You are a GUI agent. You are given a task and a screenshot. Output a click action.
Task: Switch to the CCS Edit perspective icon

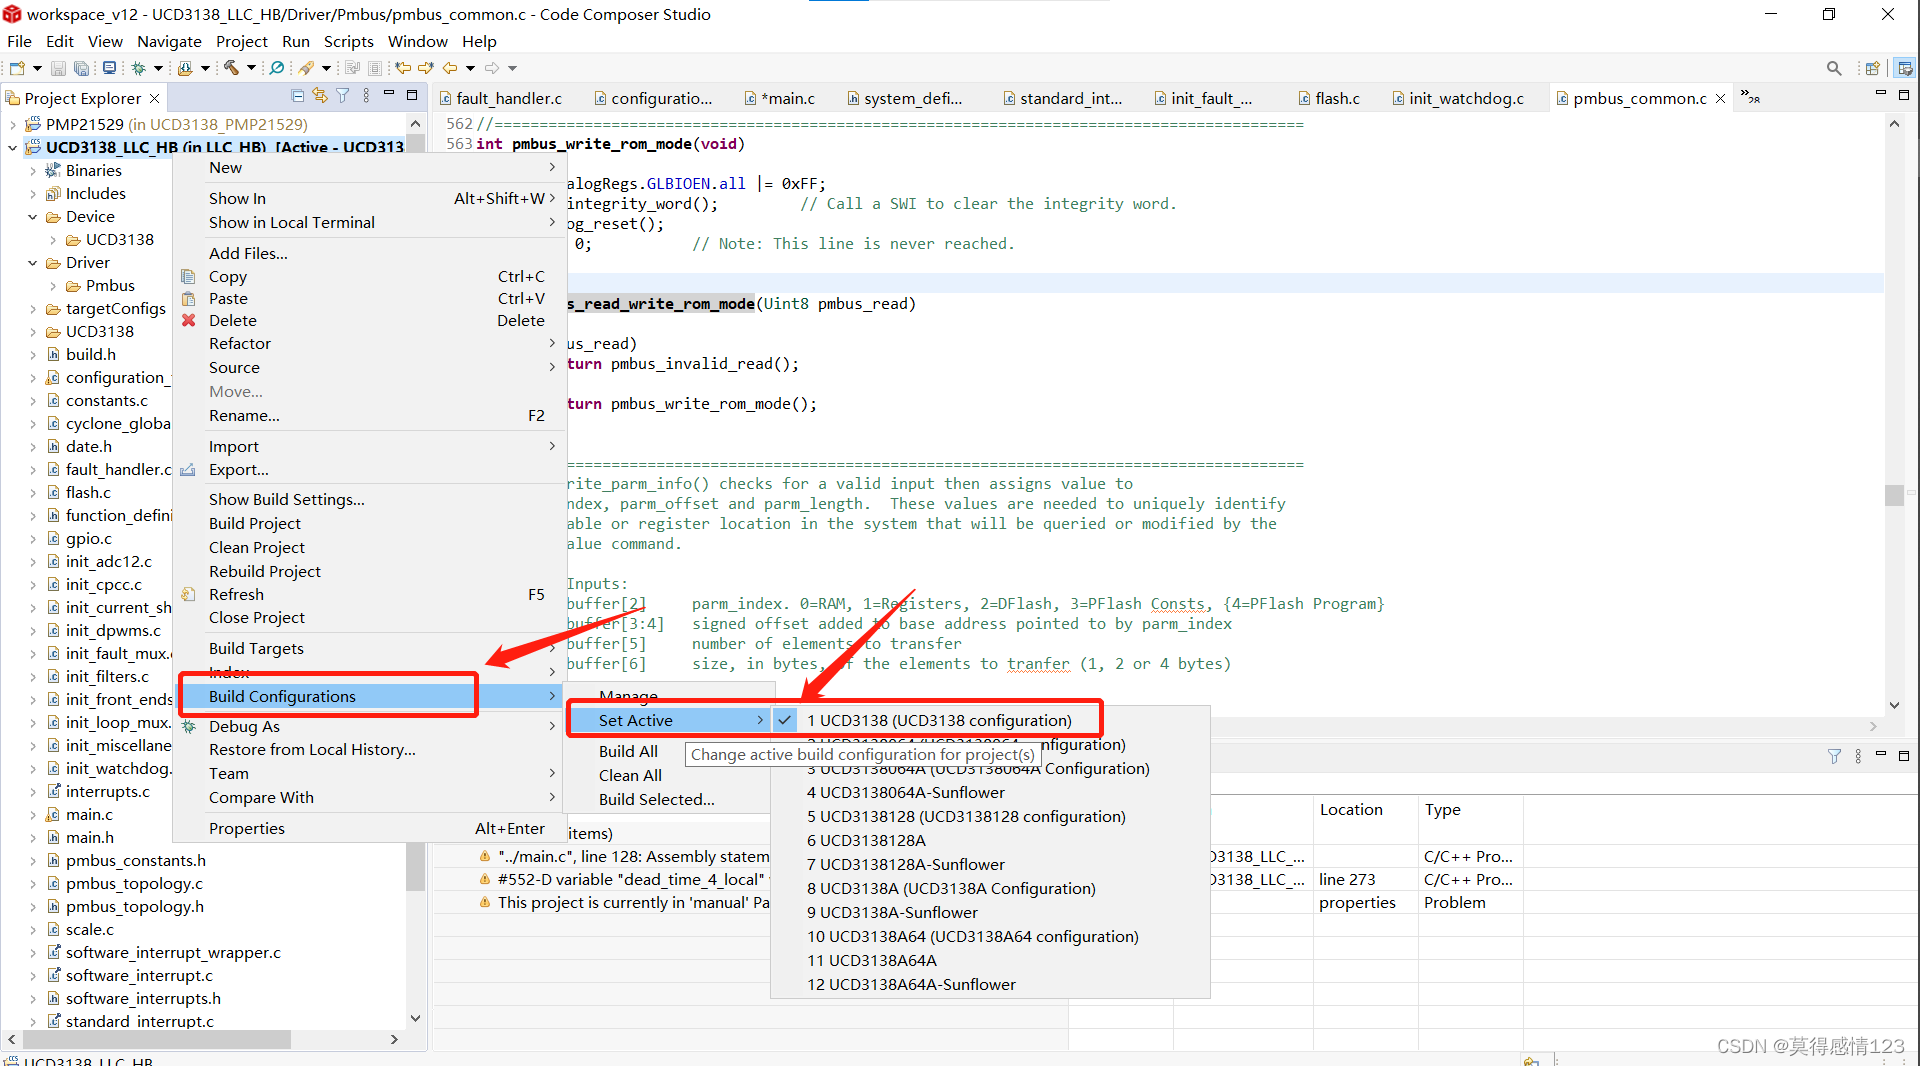click(1905, 68)
